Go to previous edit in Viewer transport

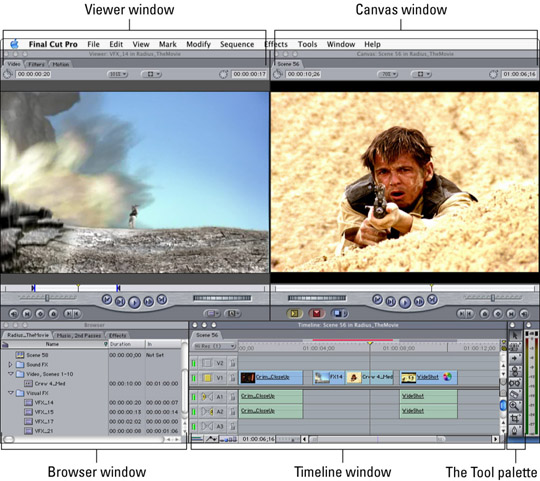(107, 300)
